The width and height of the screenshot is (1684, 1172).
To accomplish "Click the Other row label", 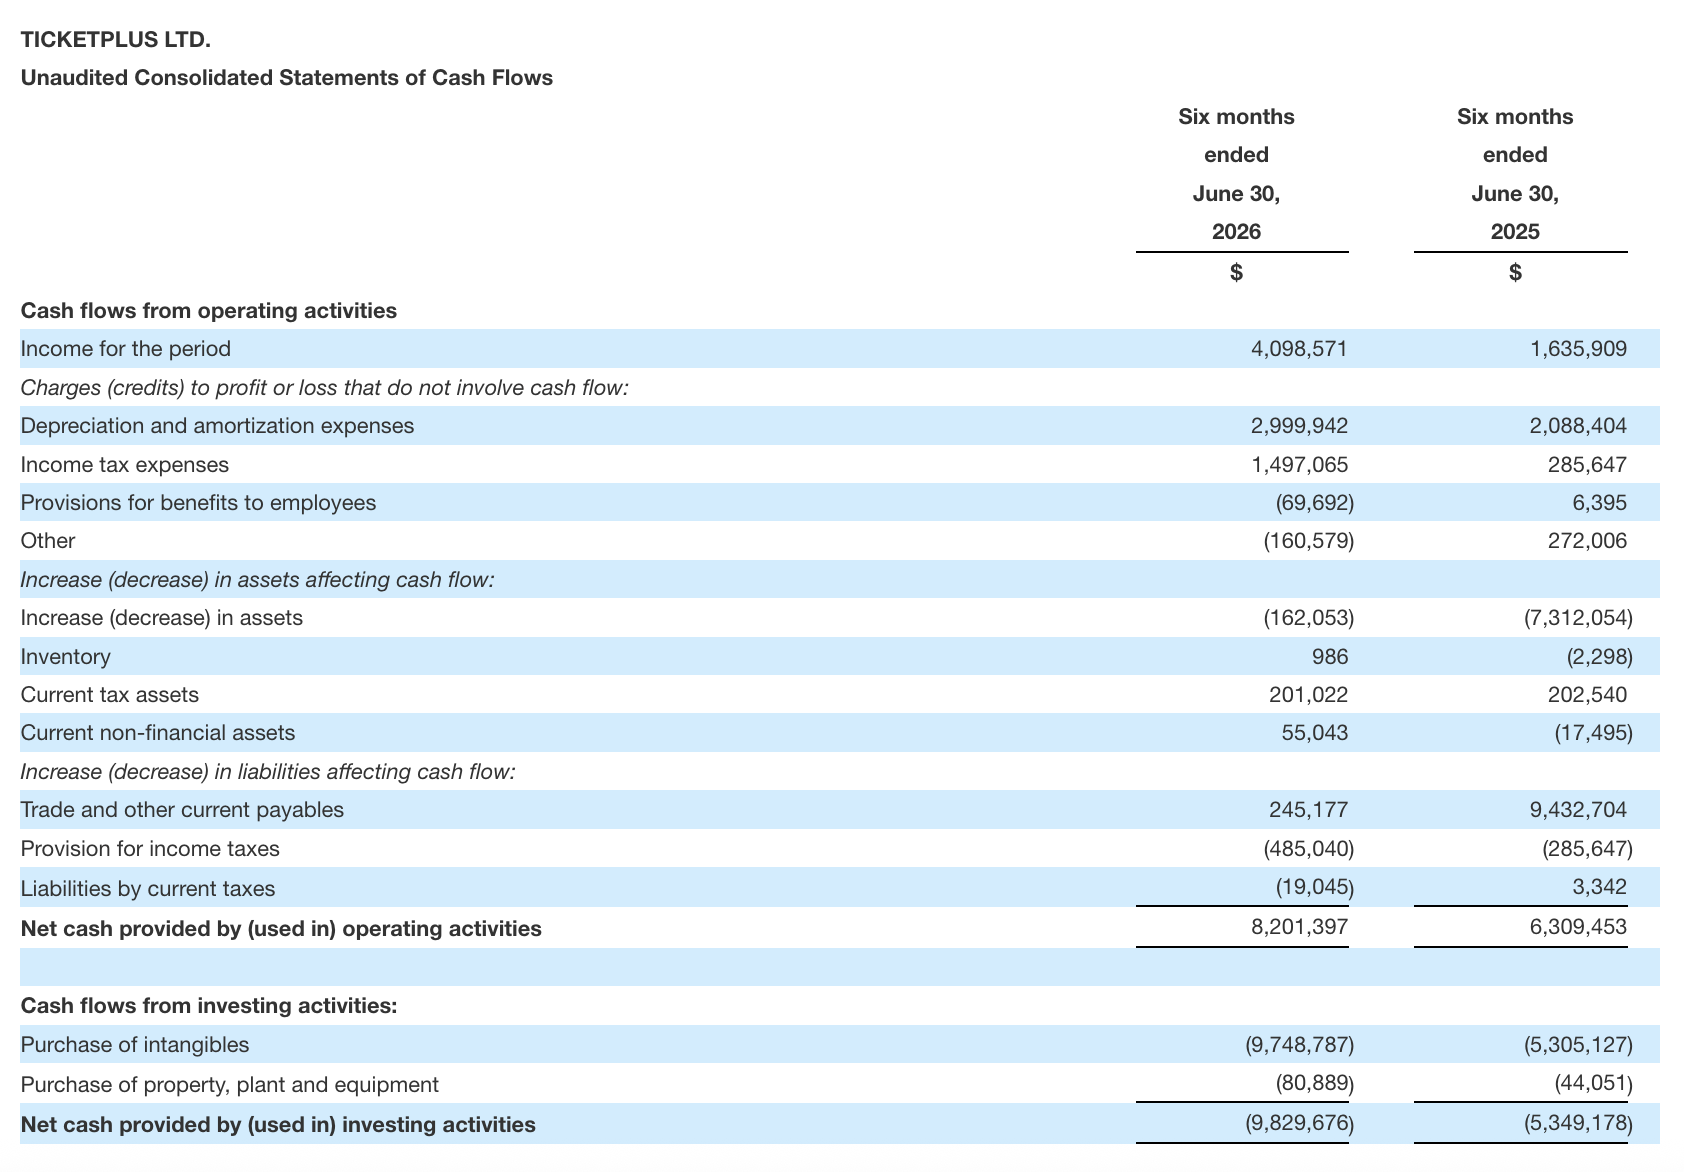I will tap(48, 541).
